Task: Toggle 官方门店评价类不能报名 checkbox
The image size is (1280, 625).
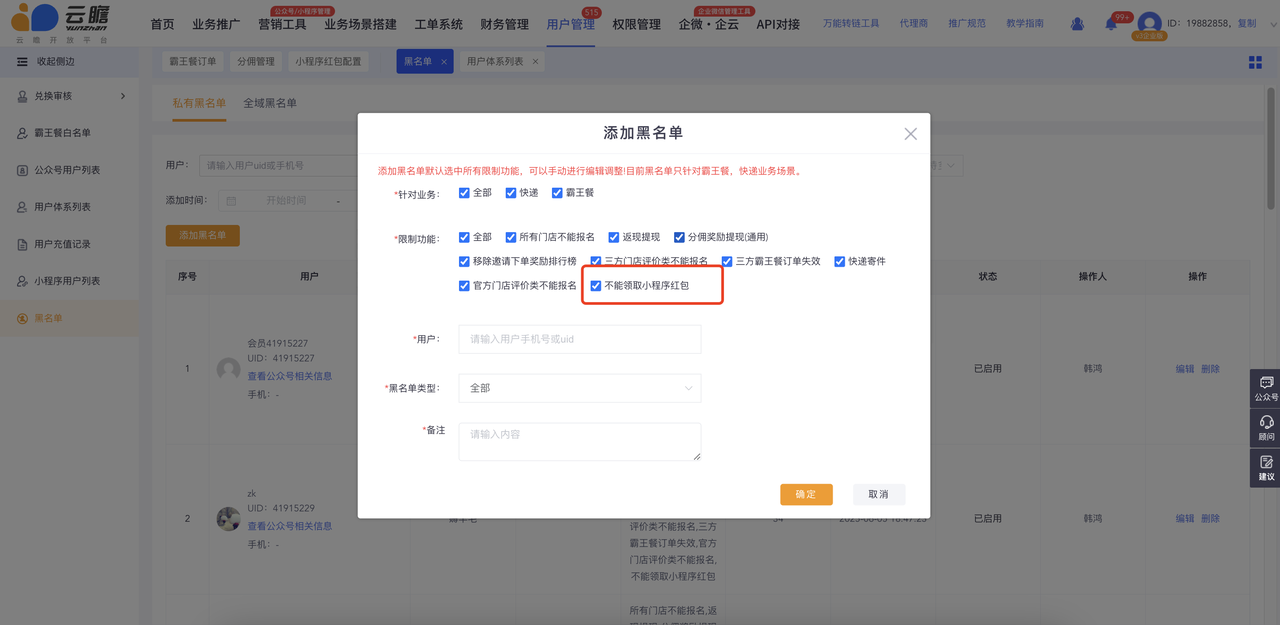Action: point(464,285)
